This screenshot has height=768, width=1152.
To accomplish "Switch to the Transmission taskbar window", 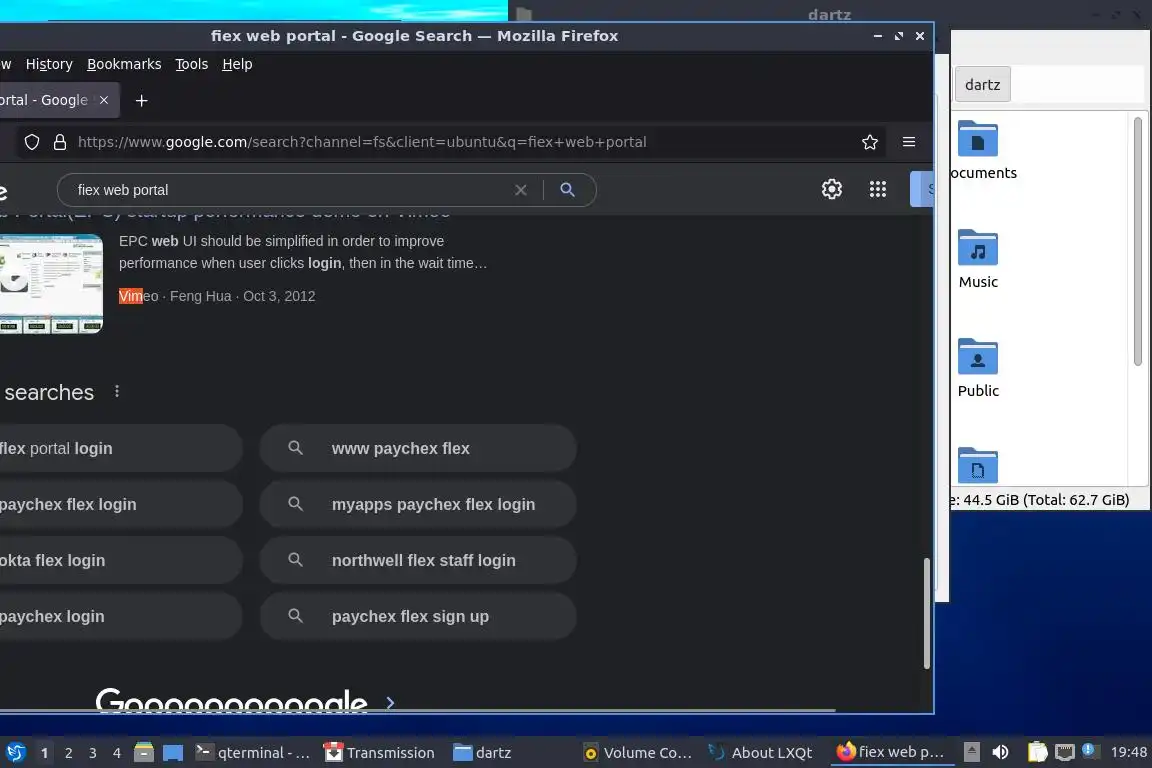I will (380, 753).
